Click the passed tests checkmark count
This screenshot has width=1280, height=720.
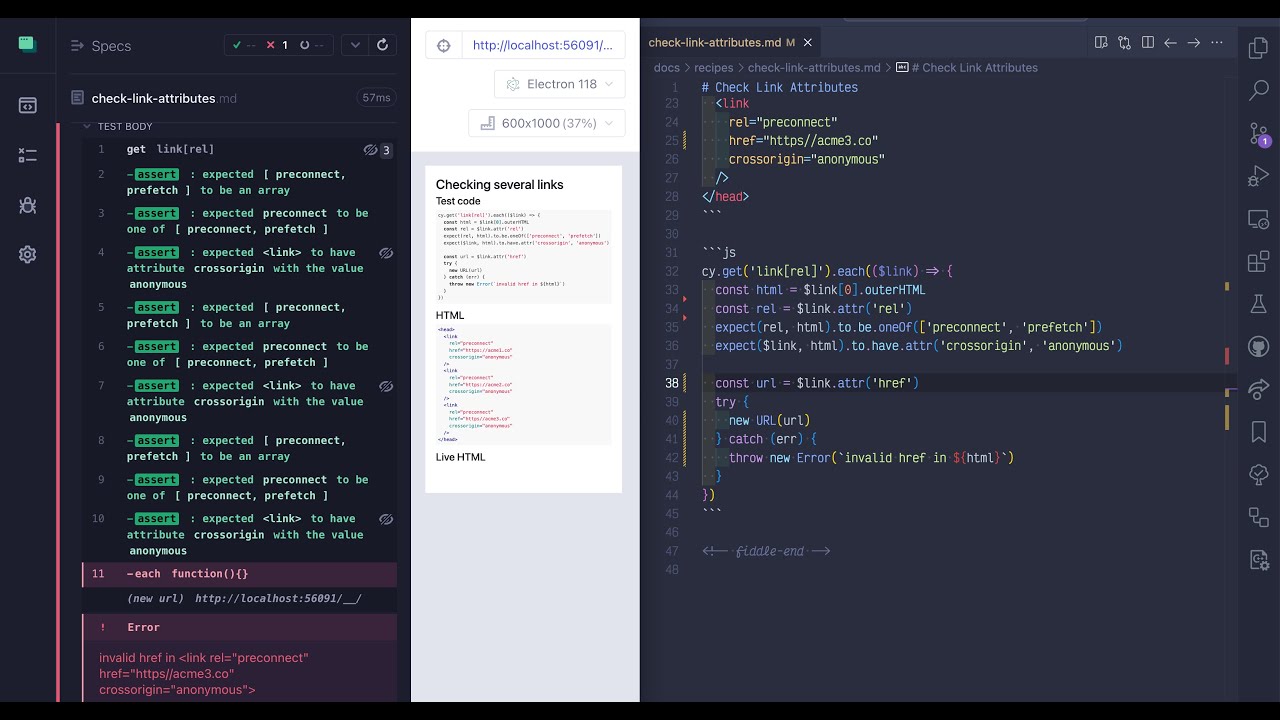245,45
